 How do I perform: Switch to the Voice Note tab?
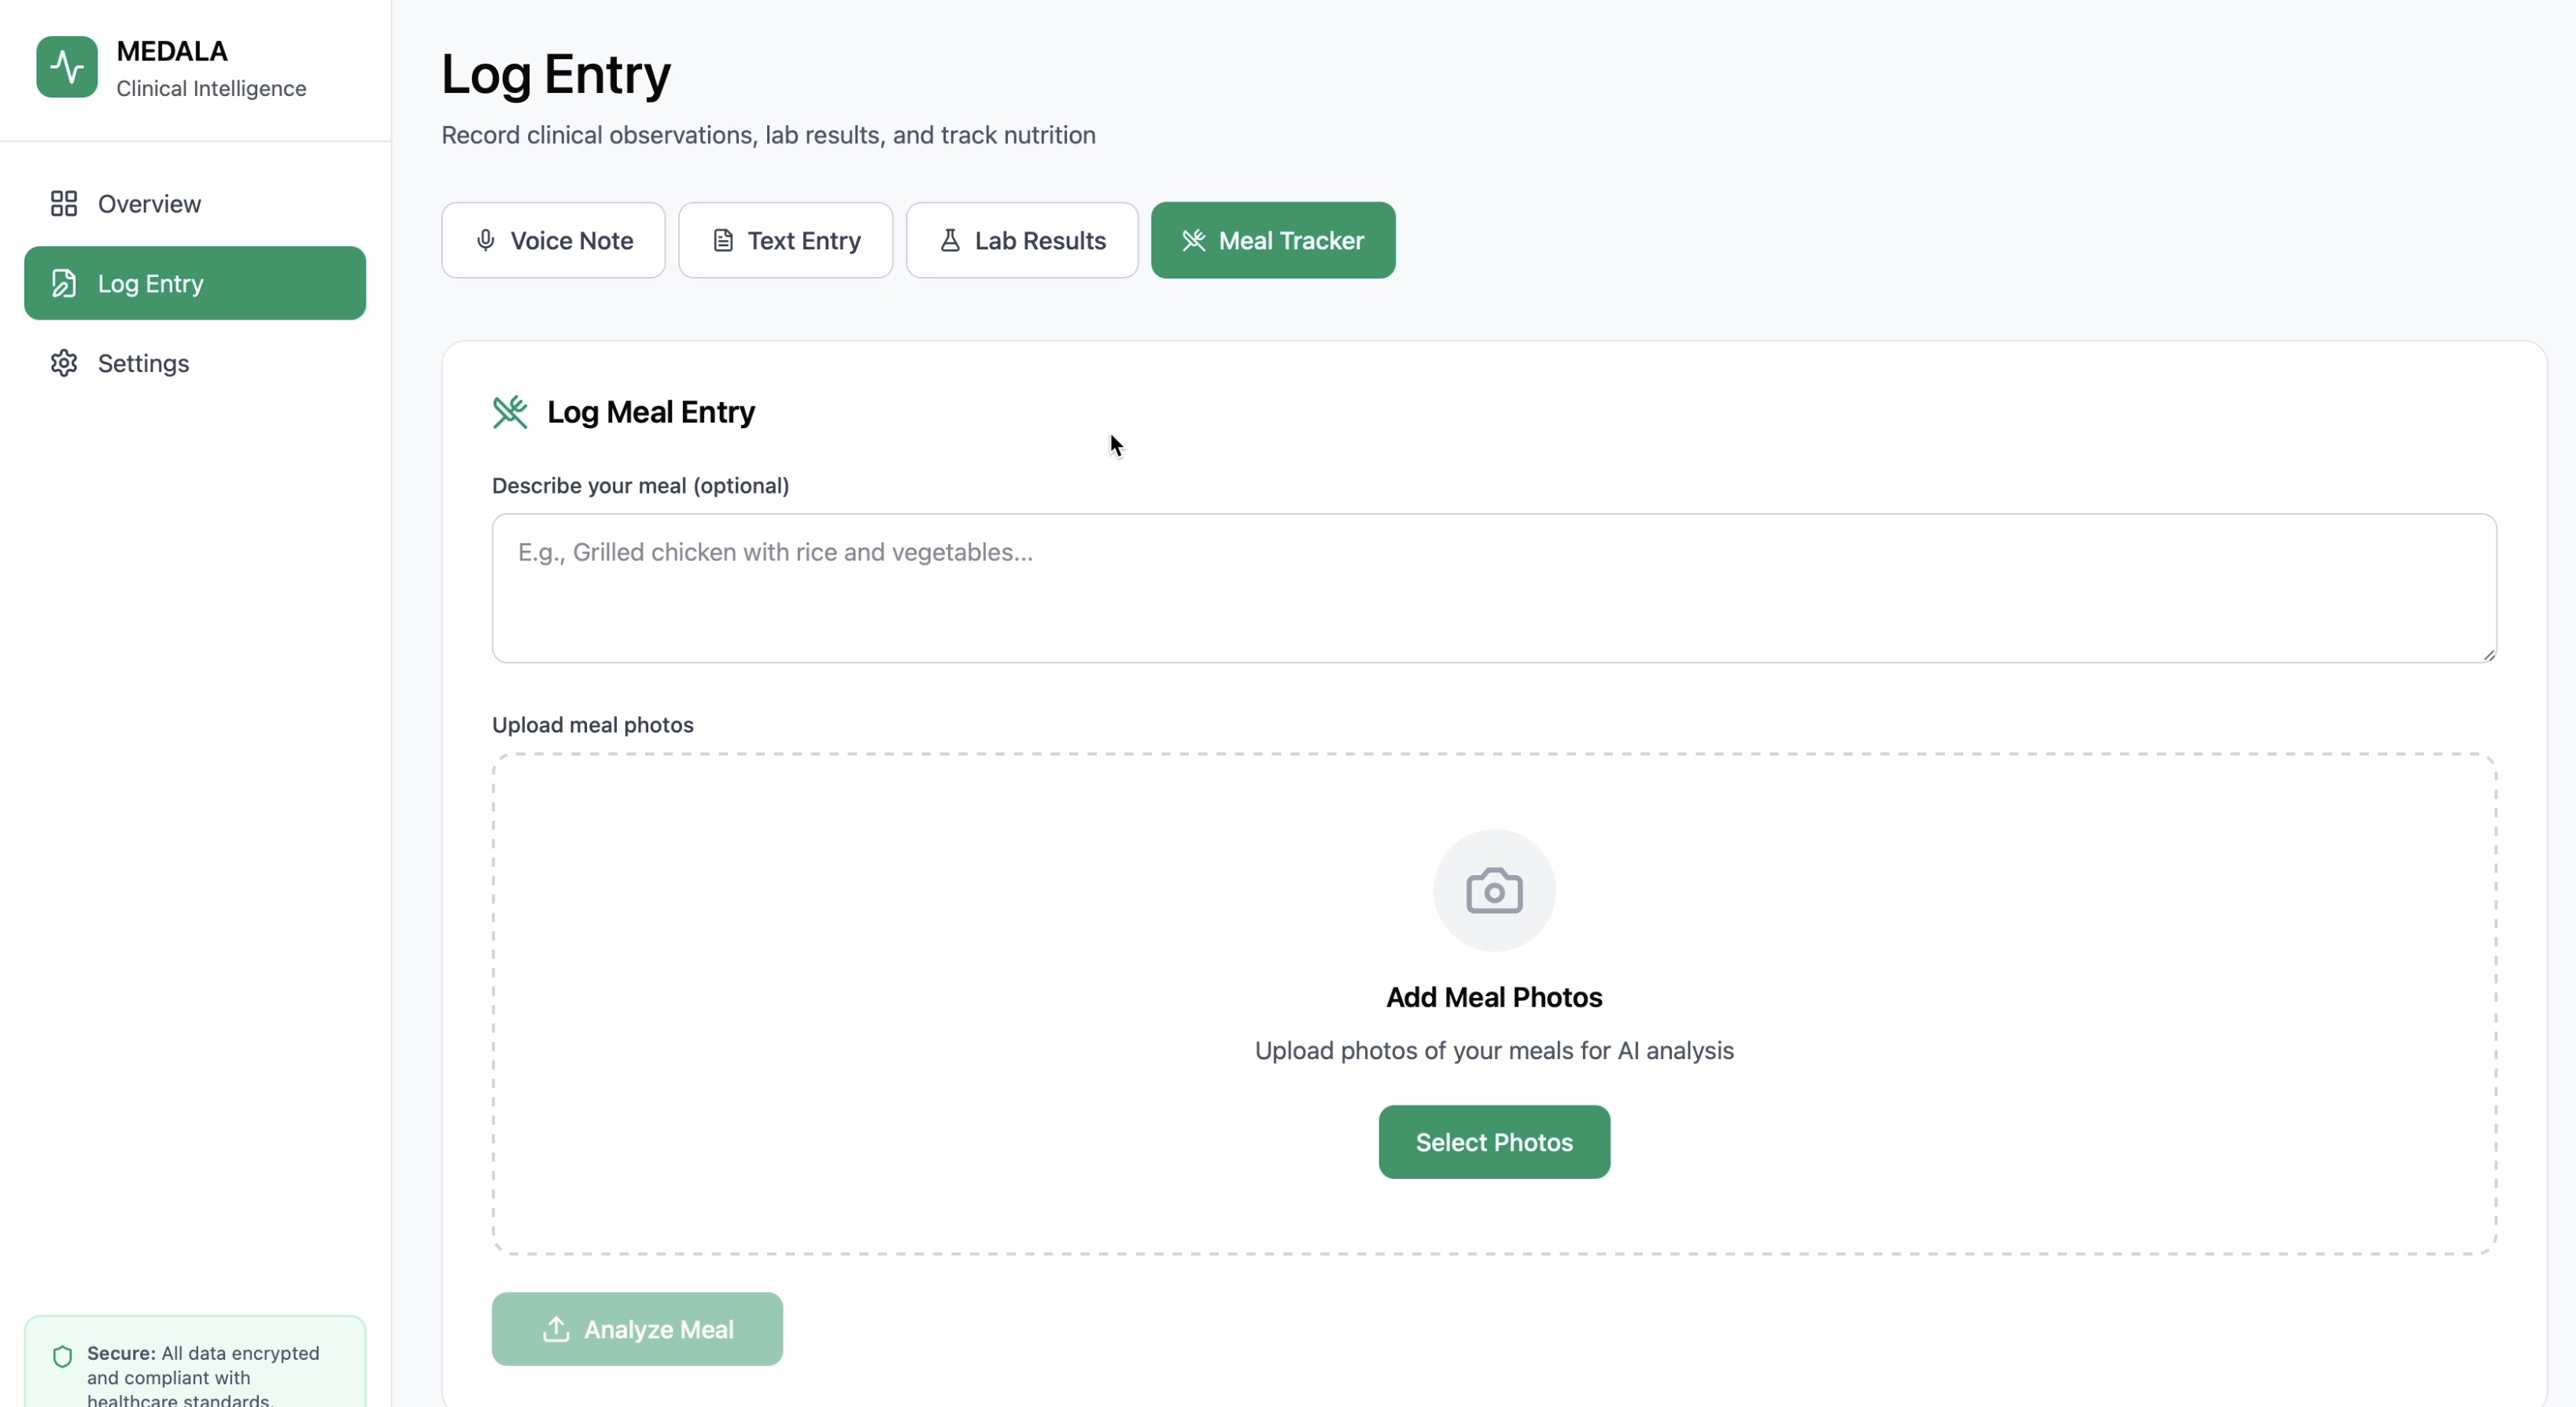(553, 241)
